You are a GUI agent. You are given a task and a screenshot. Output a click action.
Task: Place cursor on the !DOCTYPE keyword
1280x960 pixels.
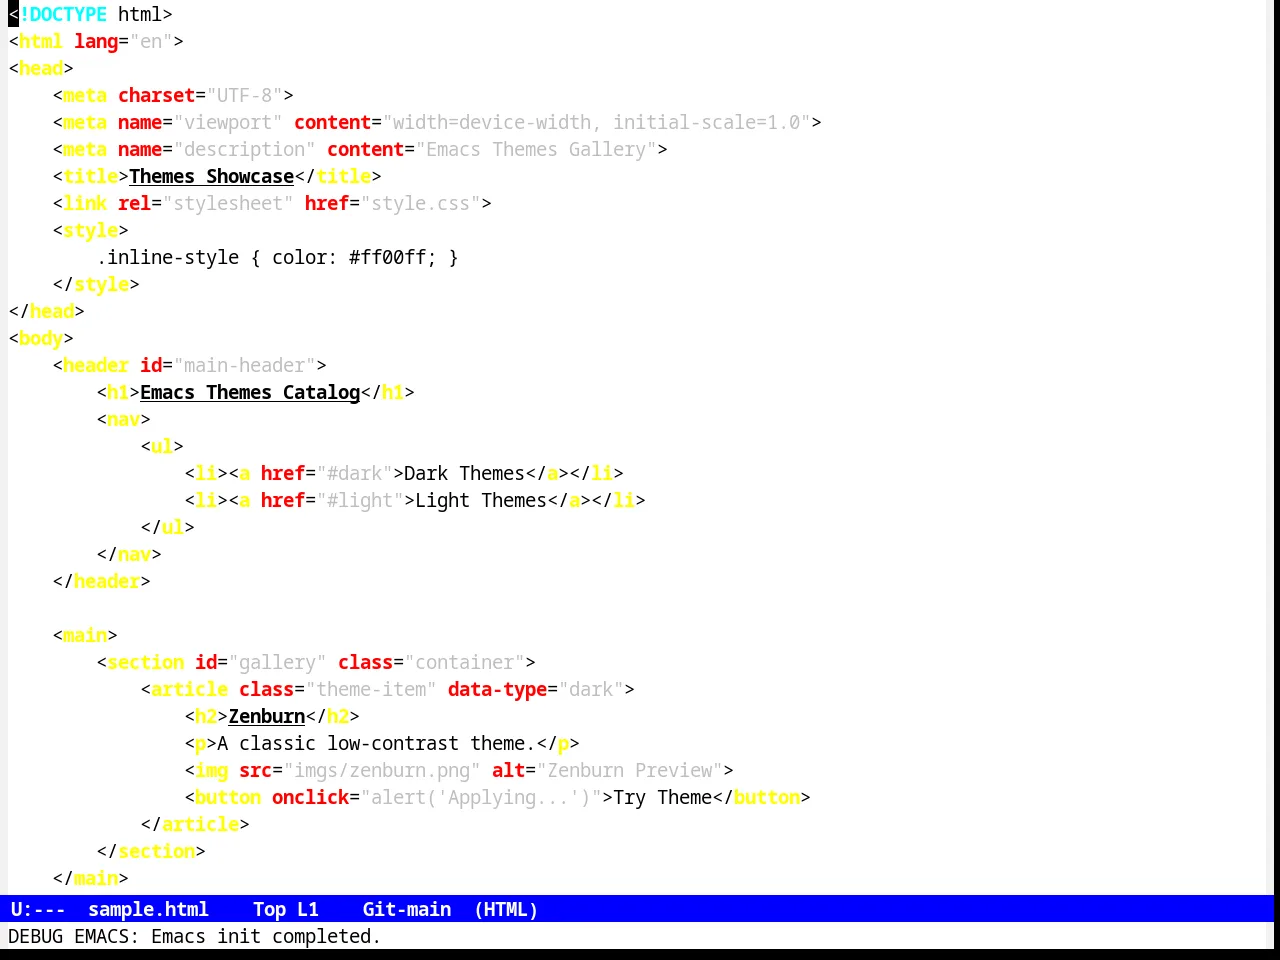point(63,14)
